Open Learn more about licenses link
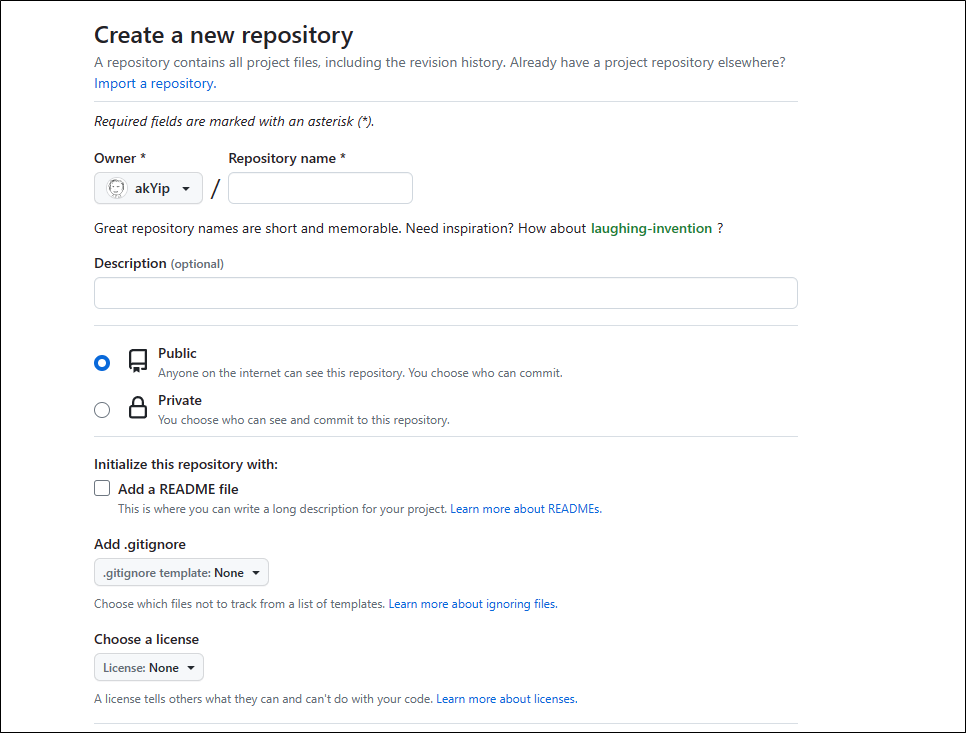This screenshot has width=966, height=733. point(507,699)
